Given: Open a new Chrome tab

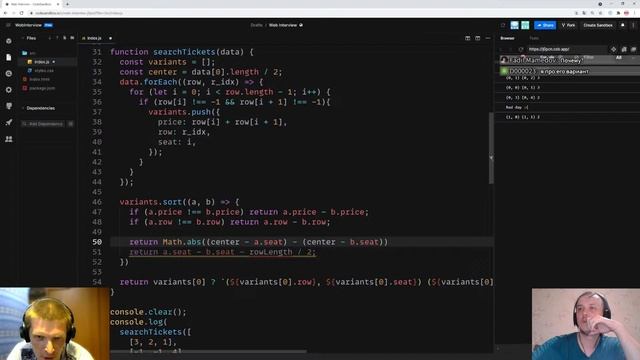Looking at the screenshot, I should (67, 4).
